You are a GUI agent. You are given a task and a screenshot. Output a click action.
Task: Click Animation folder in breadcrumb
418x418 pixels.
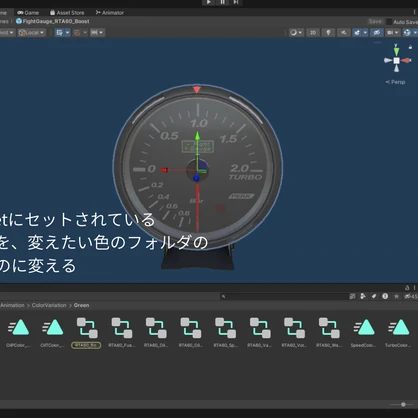tap(12, 305)
